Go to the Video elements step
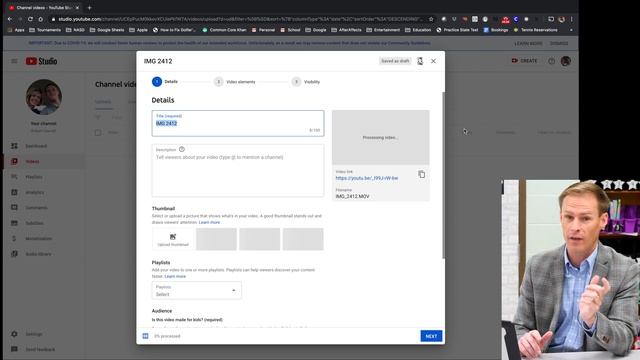This screenshot has width=640, height=360. click(x=235, y=82)
